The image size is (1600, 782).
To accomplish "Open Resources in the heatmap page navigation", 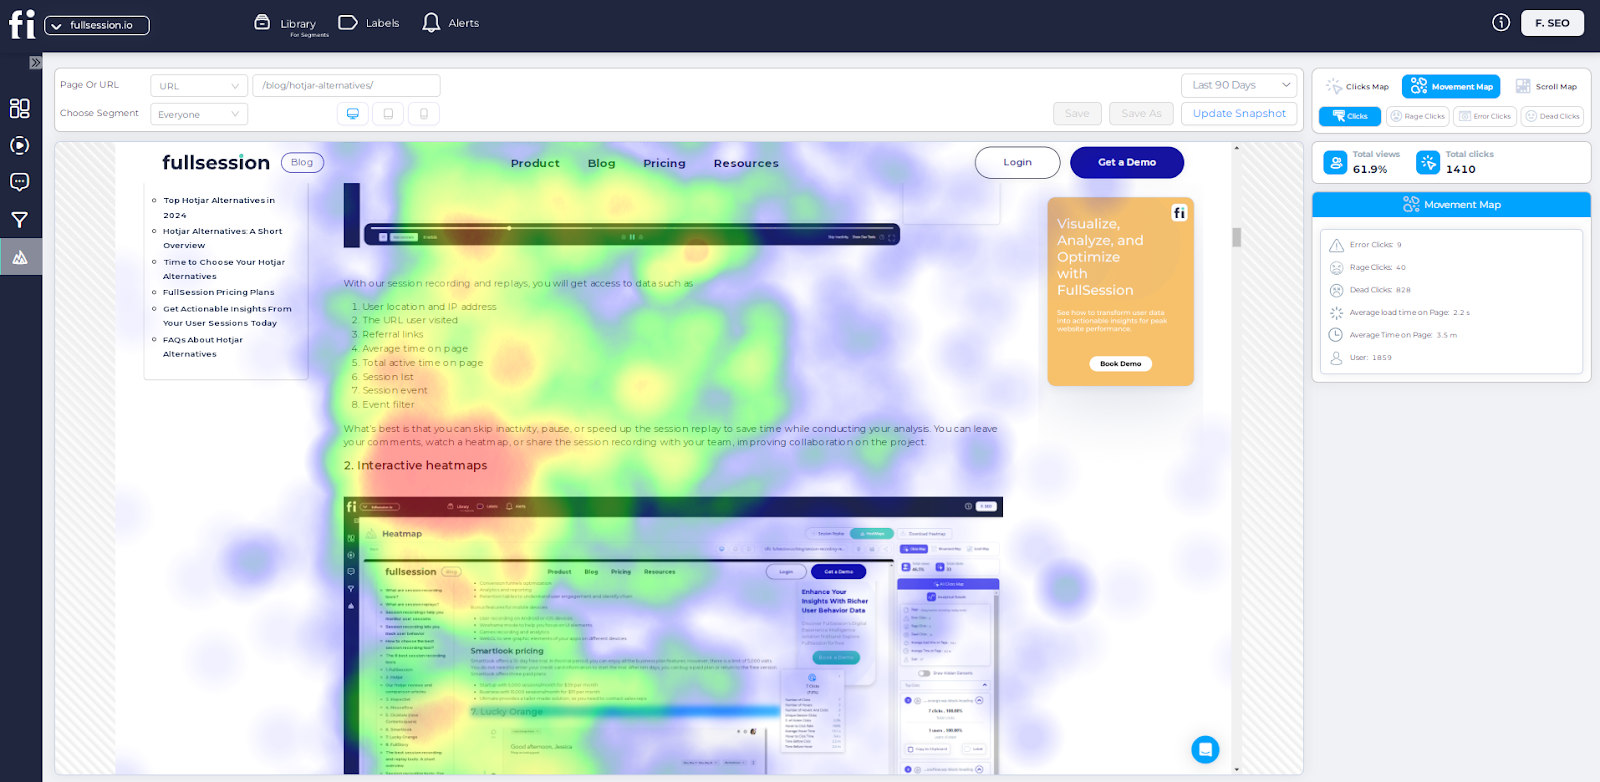I will [746, 163].
